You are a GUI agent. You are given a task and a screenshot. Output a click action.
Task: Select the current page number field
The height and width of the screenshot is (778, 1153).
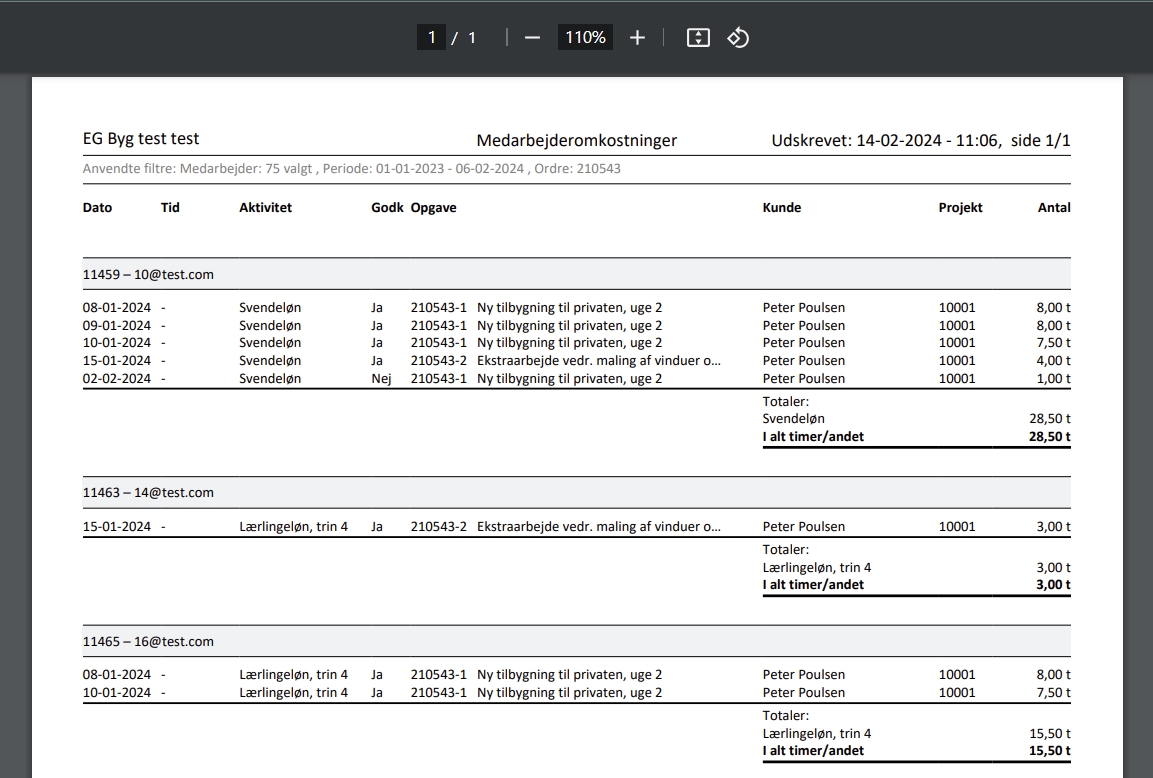tap(431, 38)
